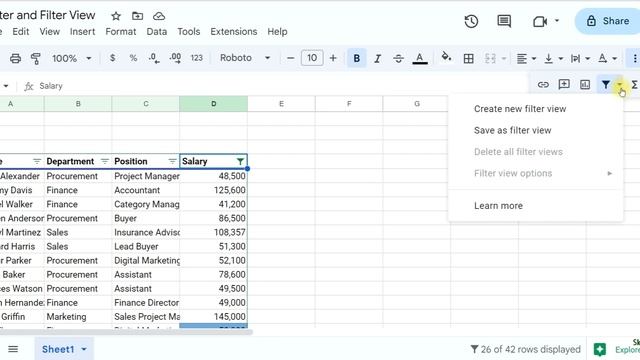This screenshot has height=360, width=640.
Task: Click the insert chart icon
Action: [x=585, y=84]
